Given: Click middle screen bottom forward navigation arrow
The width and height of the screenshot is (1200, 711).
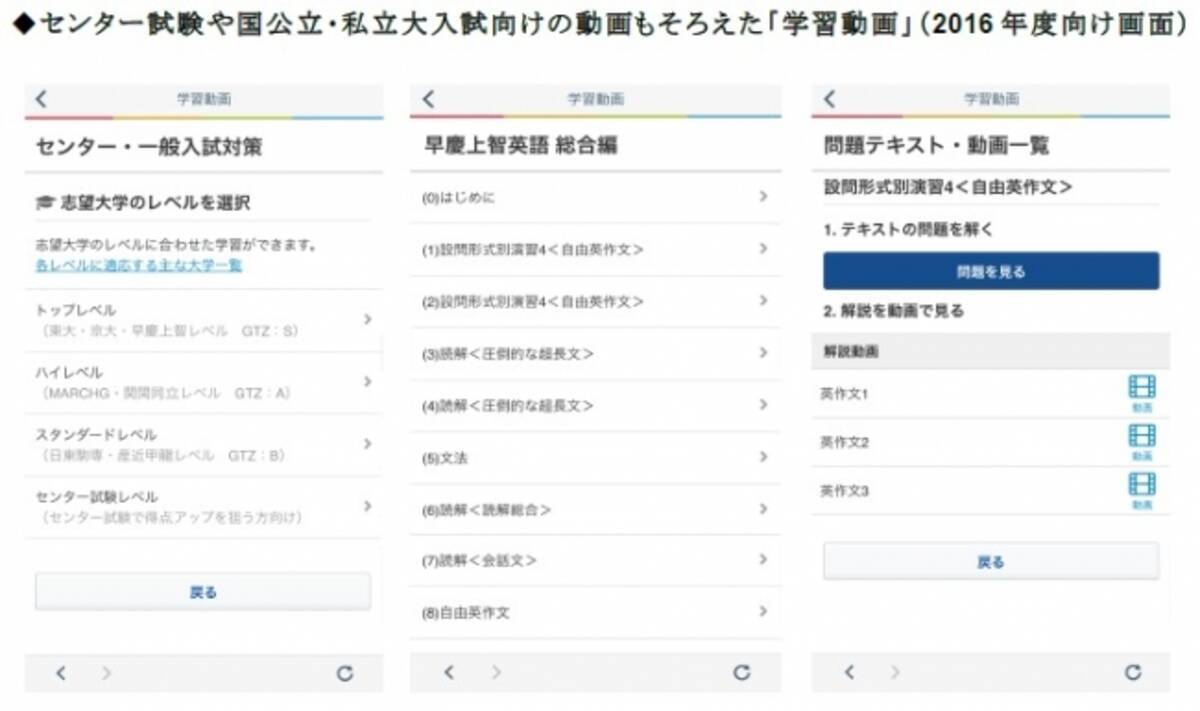Looking at the screenshot, I should [x=496, y=673].
